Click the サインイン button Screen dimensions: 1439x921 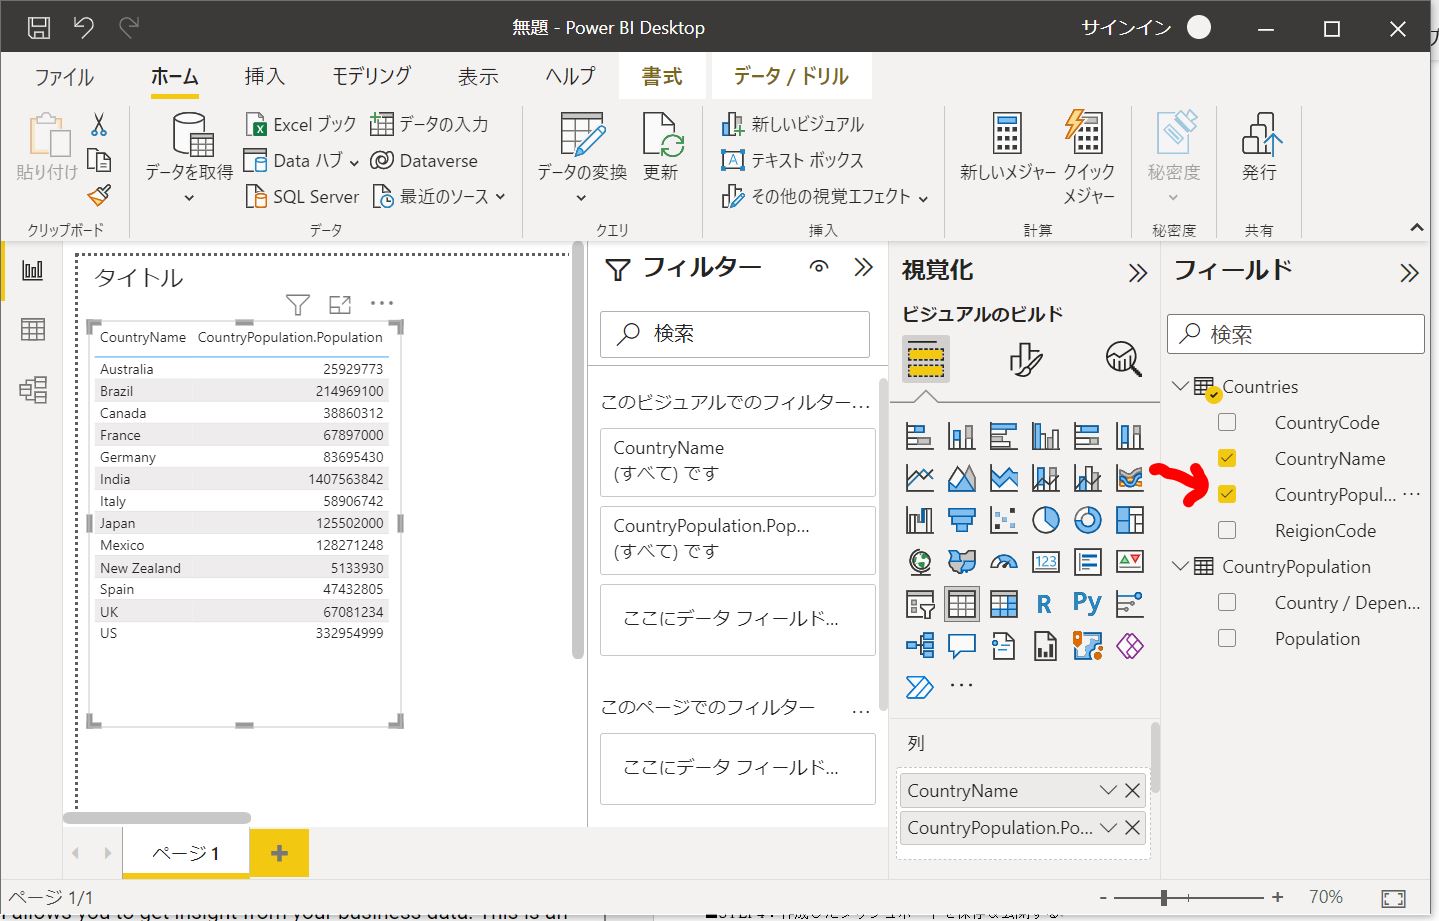[x=1126, y=27]
